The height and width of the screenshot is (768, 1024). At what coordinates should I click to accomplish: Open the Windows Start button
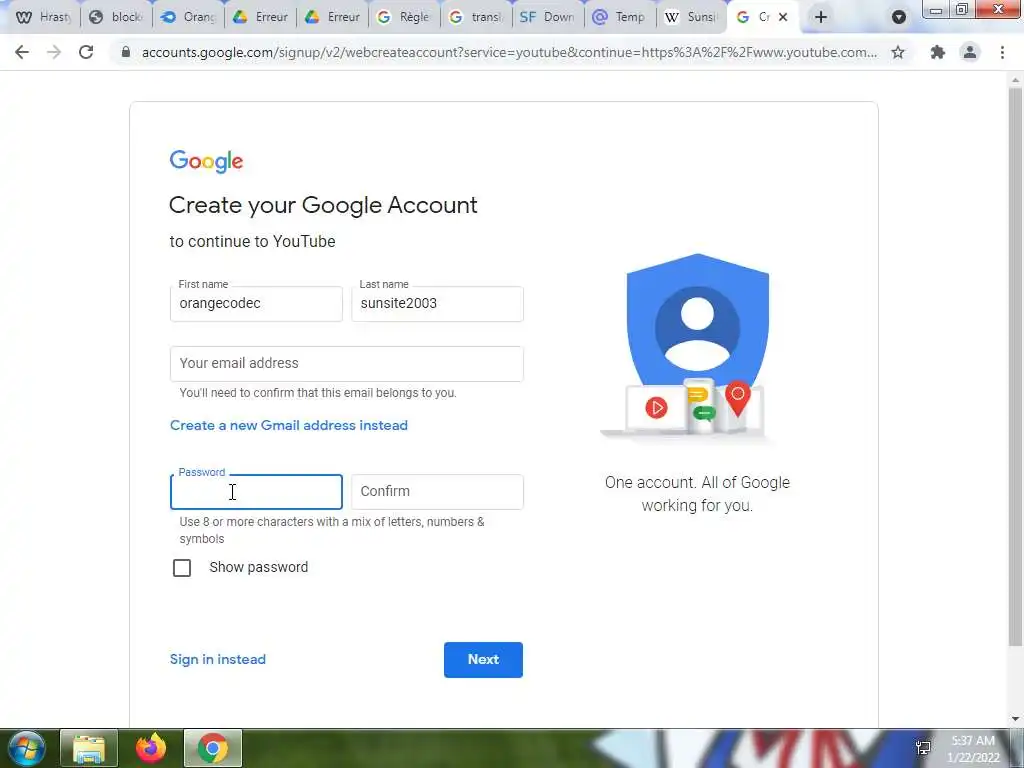click(26, 748)
